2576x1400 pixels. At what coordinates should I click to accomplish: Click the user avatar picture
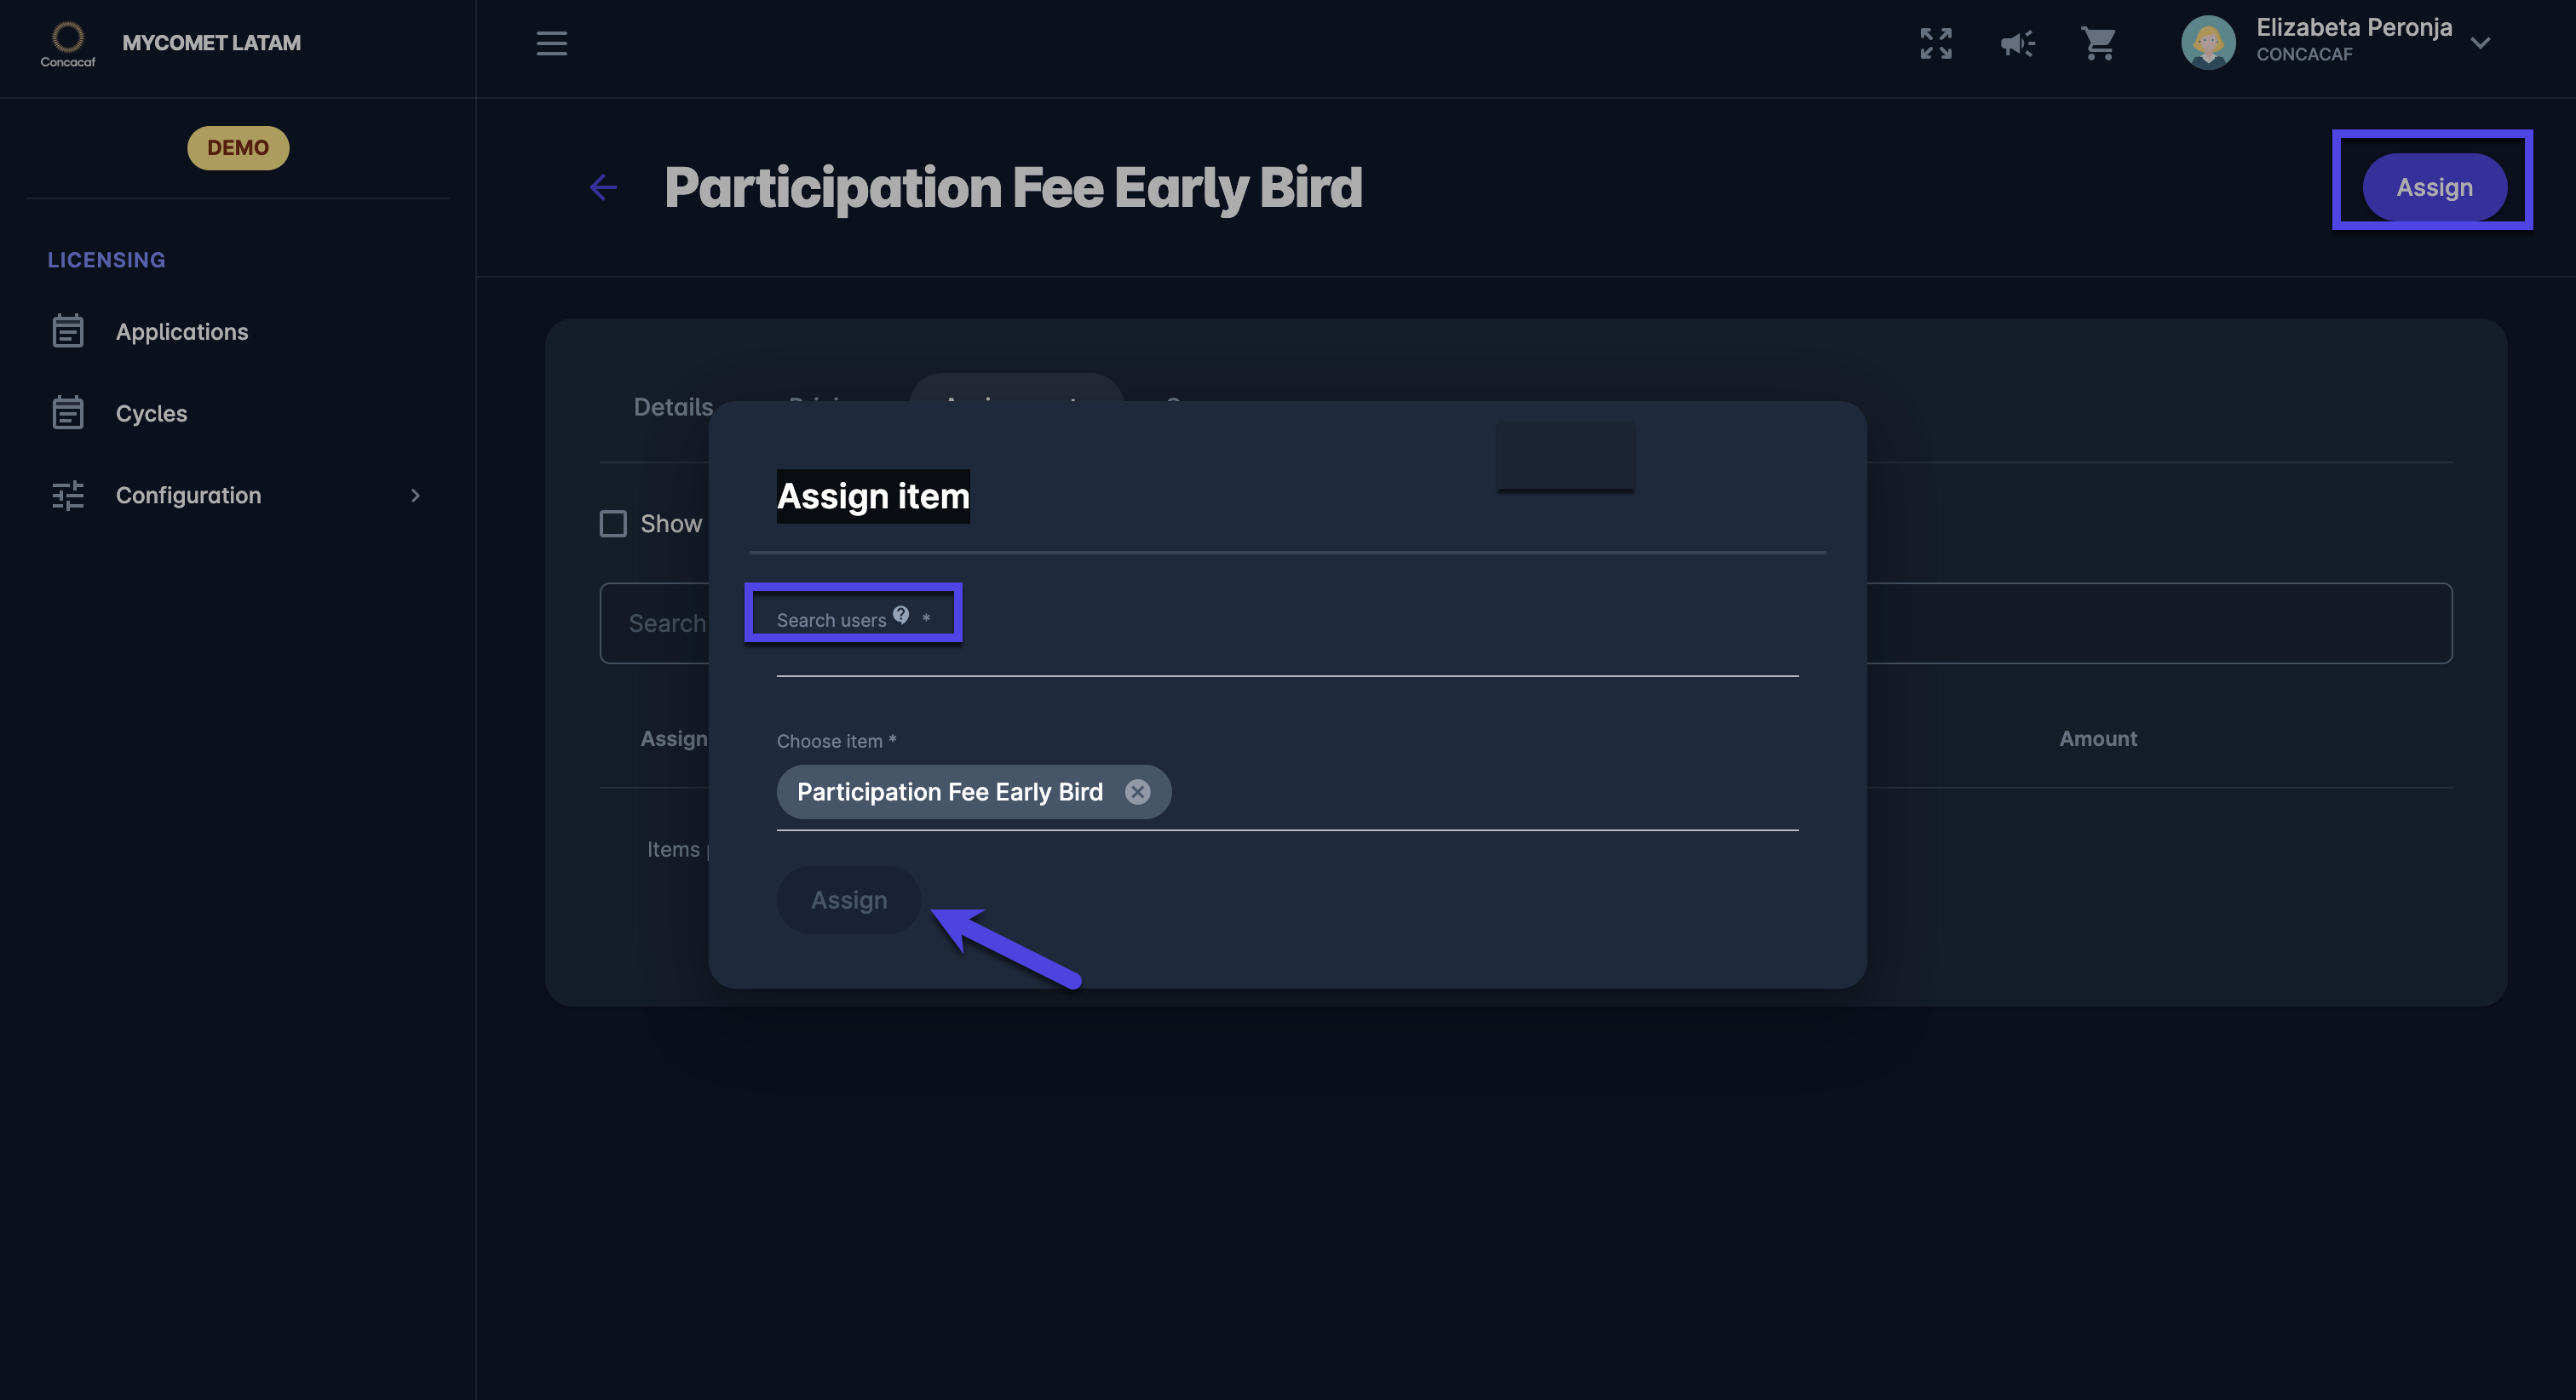pyautogui.click(x=2207, y=43)
